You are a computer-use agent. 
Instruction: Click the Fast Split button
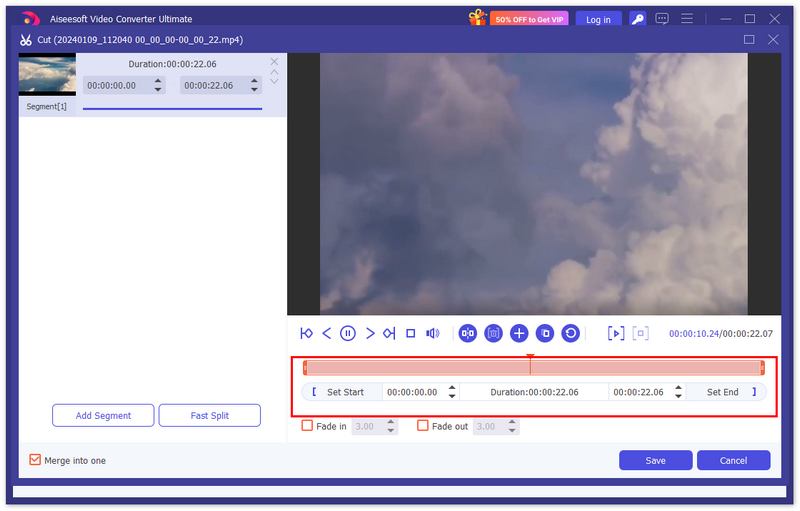[210, 415]
